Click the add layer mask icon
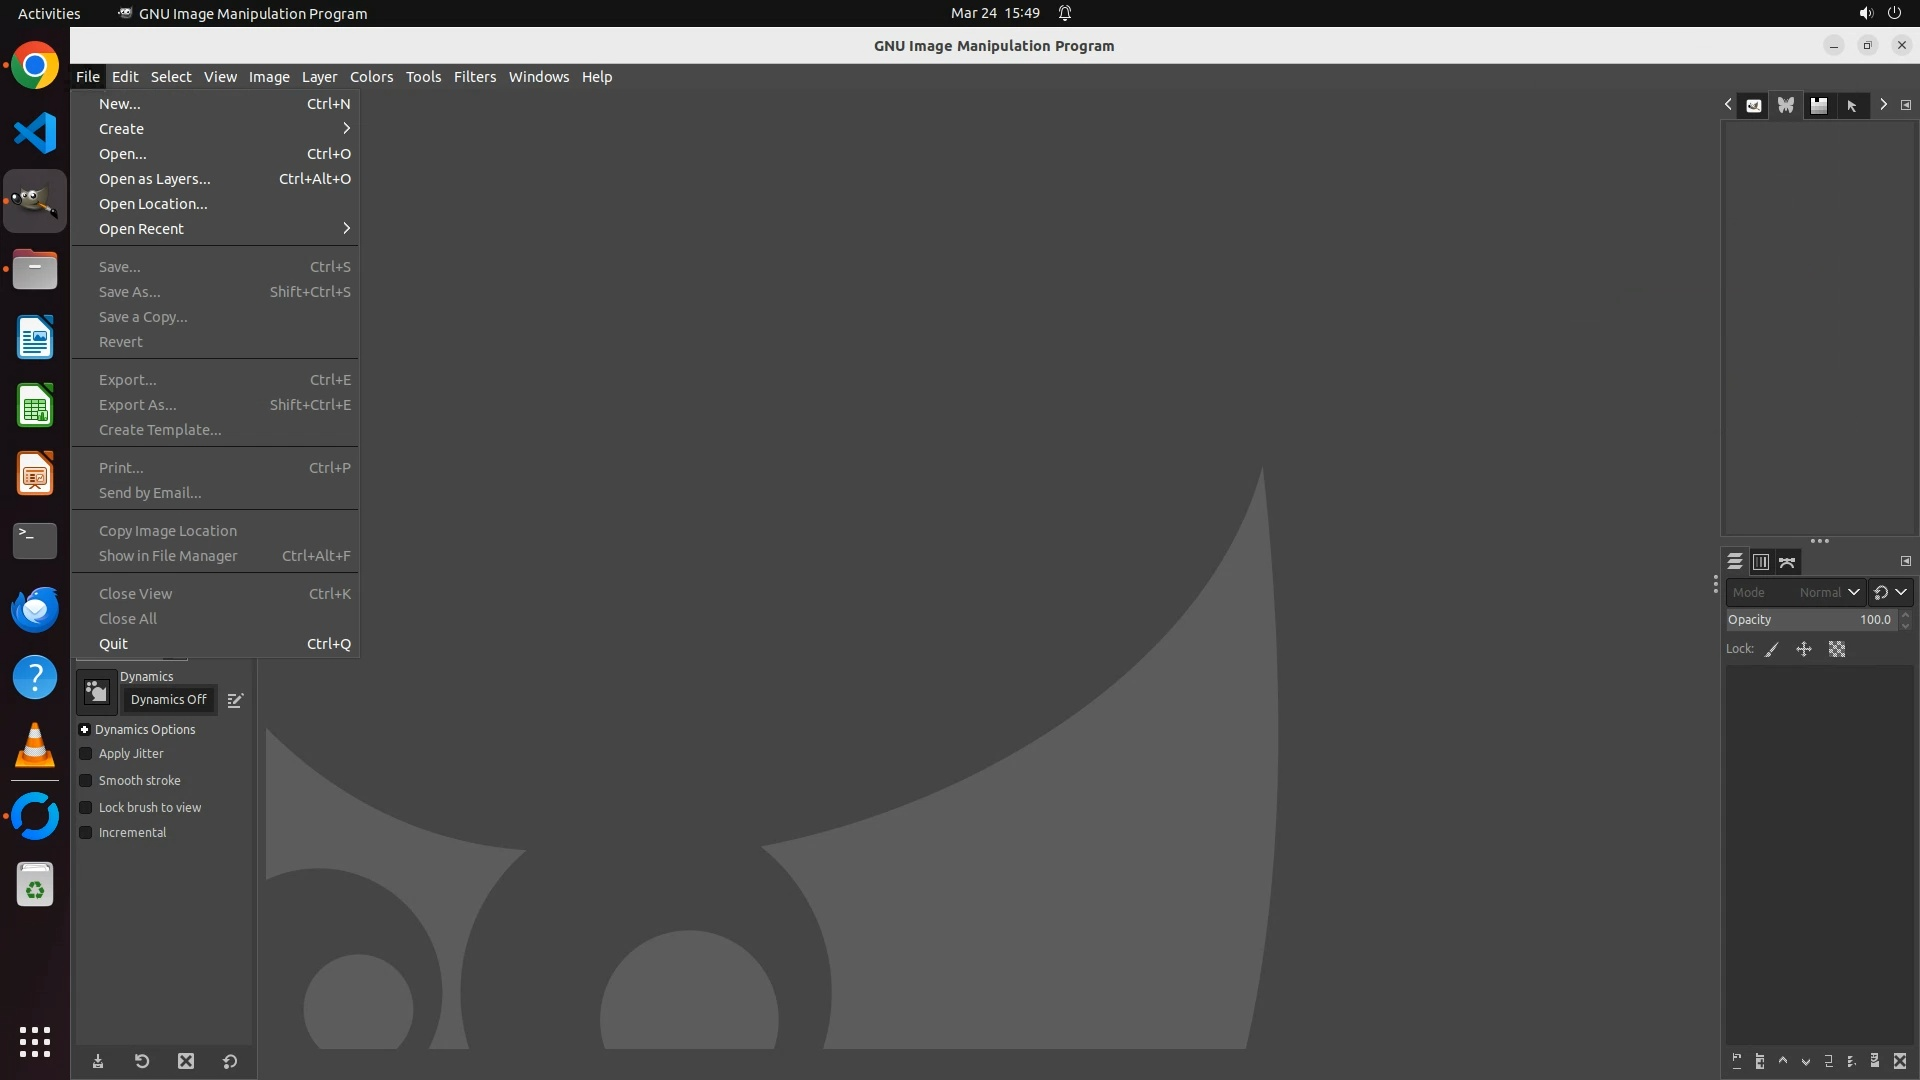This screenshot has height=1080, width=1920. click(x=1875, y=1061)
